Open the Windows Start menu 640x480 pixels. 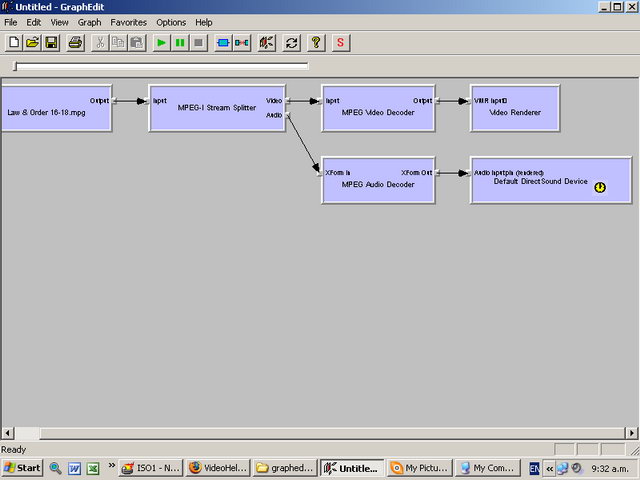coord(22,468)
